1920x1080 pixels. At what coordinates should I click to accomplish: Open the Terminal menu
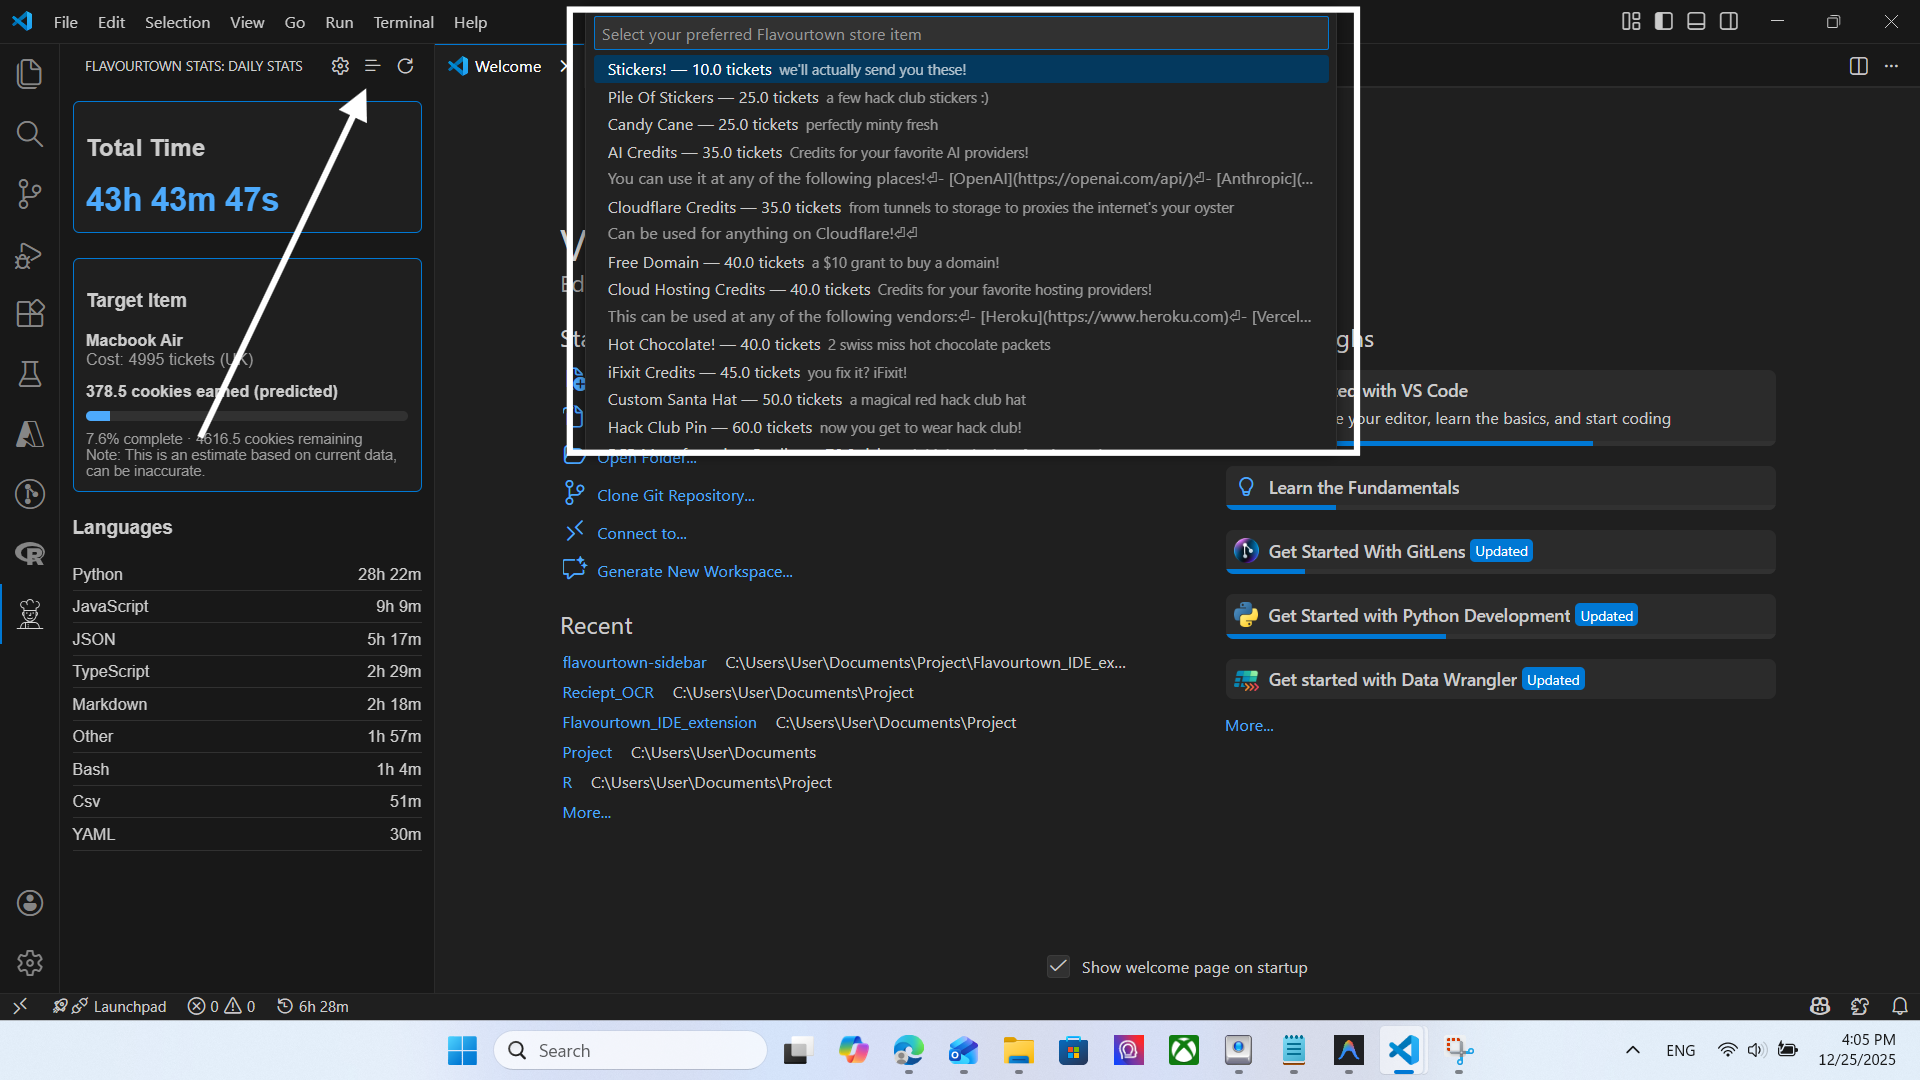(403, 22)
